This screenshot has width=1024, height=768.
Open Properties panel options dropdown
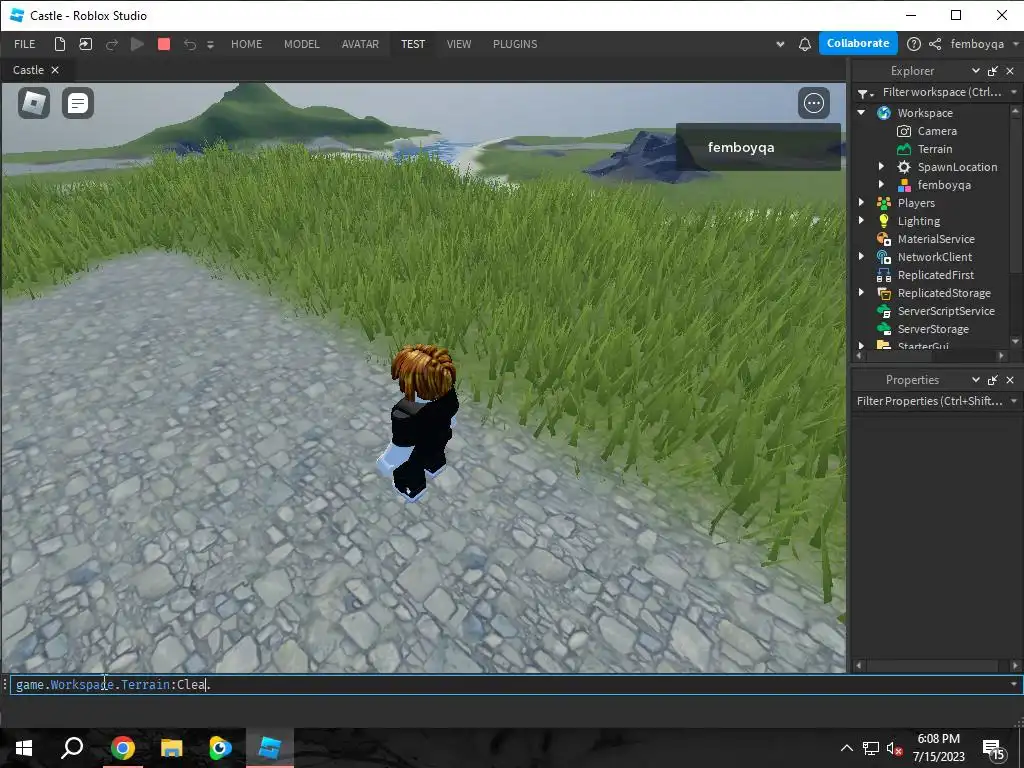coord(976,379)
